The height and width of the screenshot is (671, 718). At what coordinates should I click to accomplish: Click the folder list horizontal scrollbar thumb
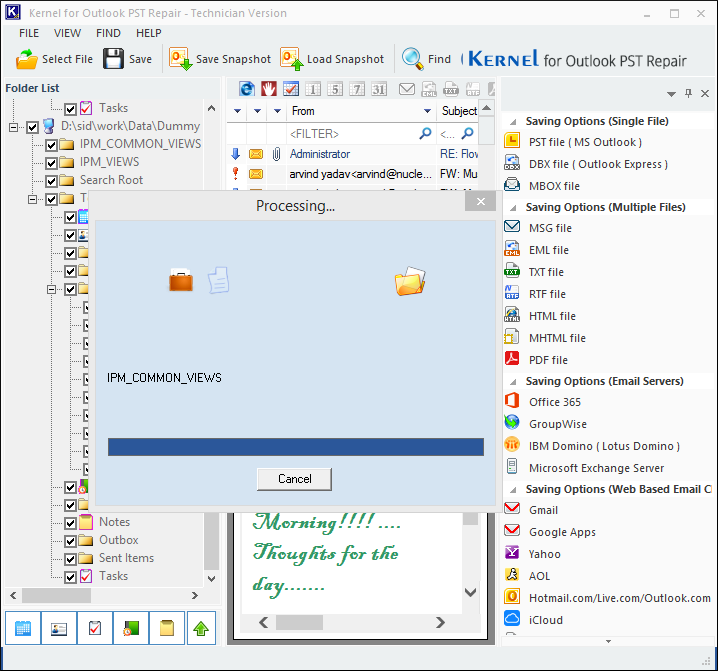coord(56,595)
